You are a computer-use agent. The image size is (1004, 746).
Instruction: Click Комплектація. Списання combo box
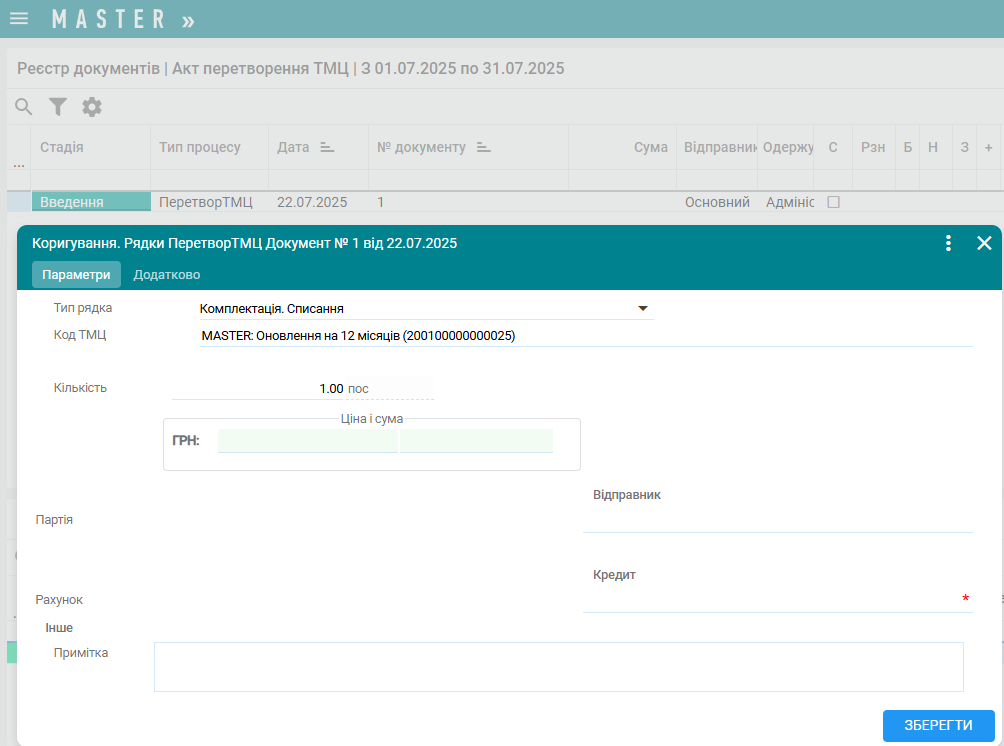pos(426,309)
